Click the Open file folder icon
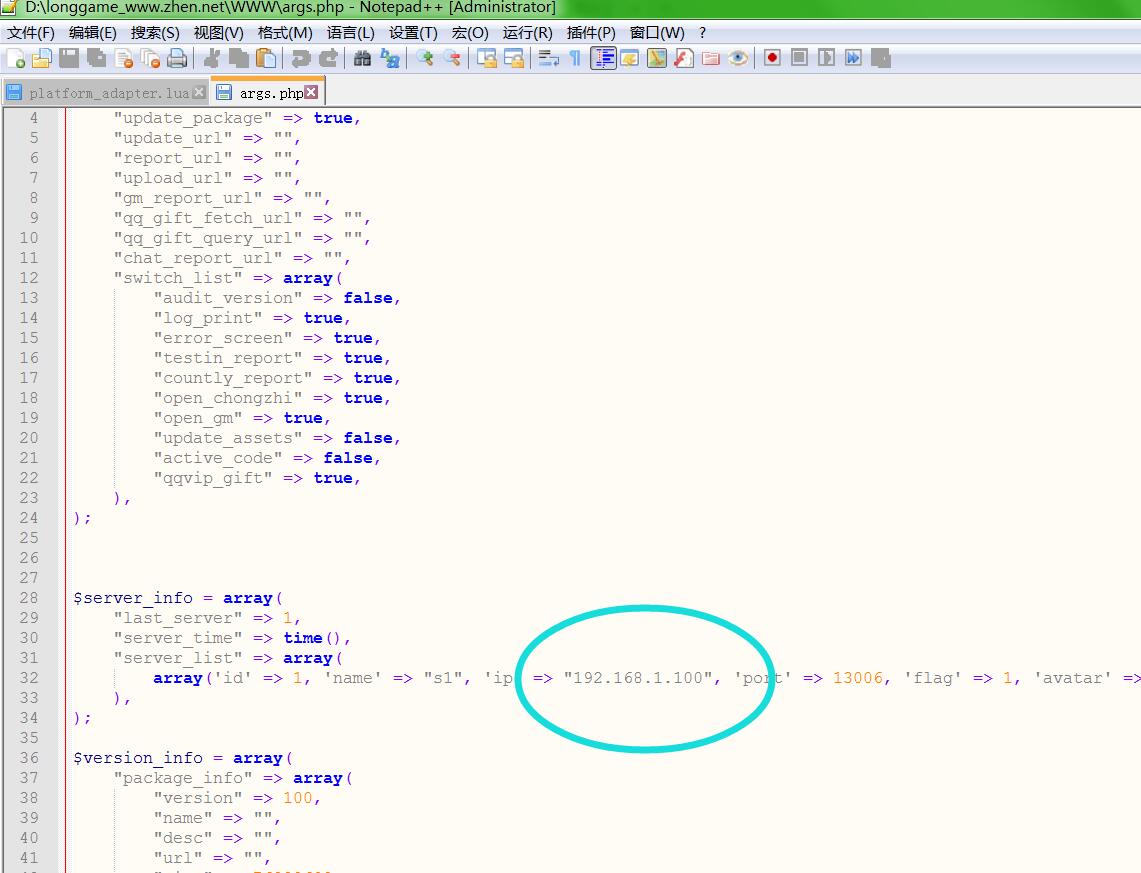Image resolution: width=1141 pixels, height=873 pixels. click(42, 58)
